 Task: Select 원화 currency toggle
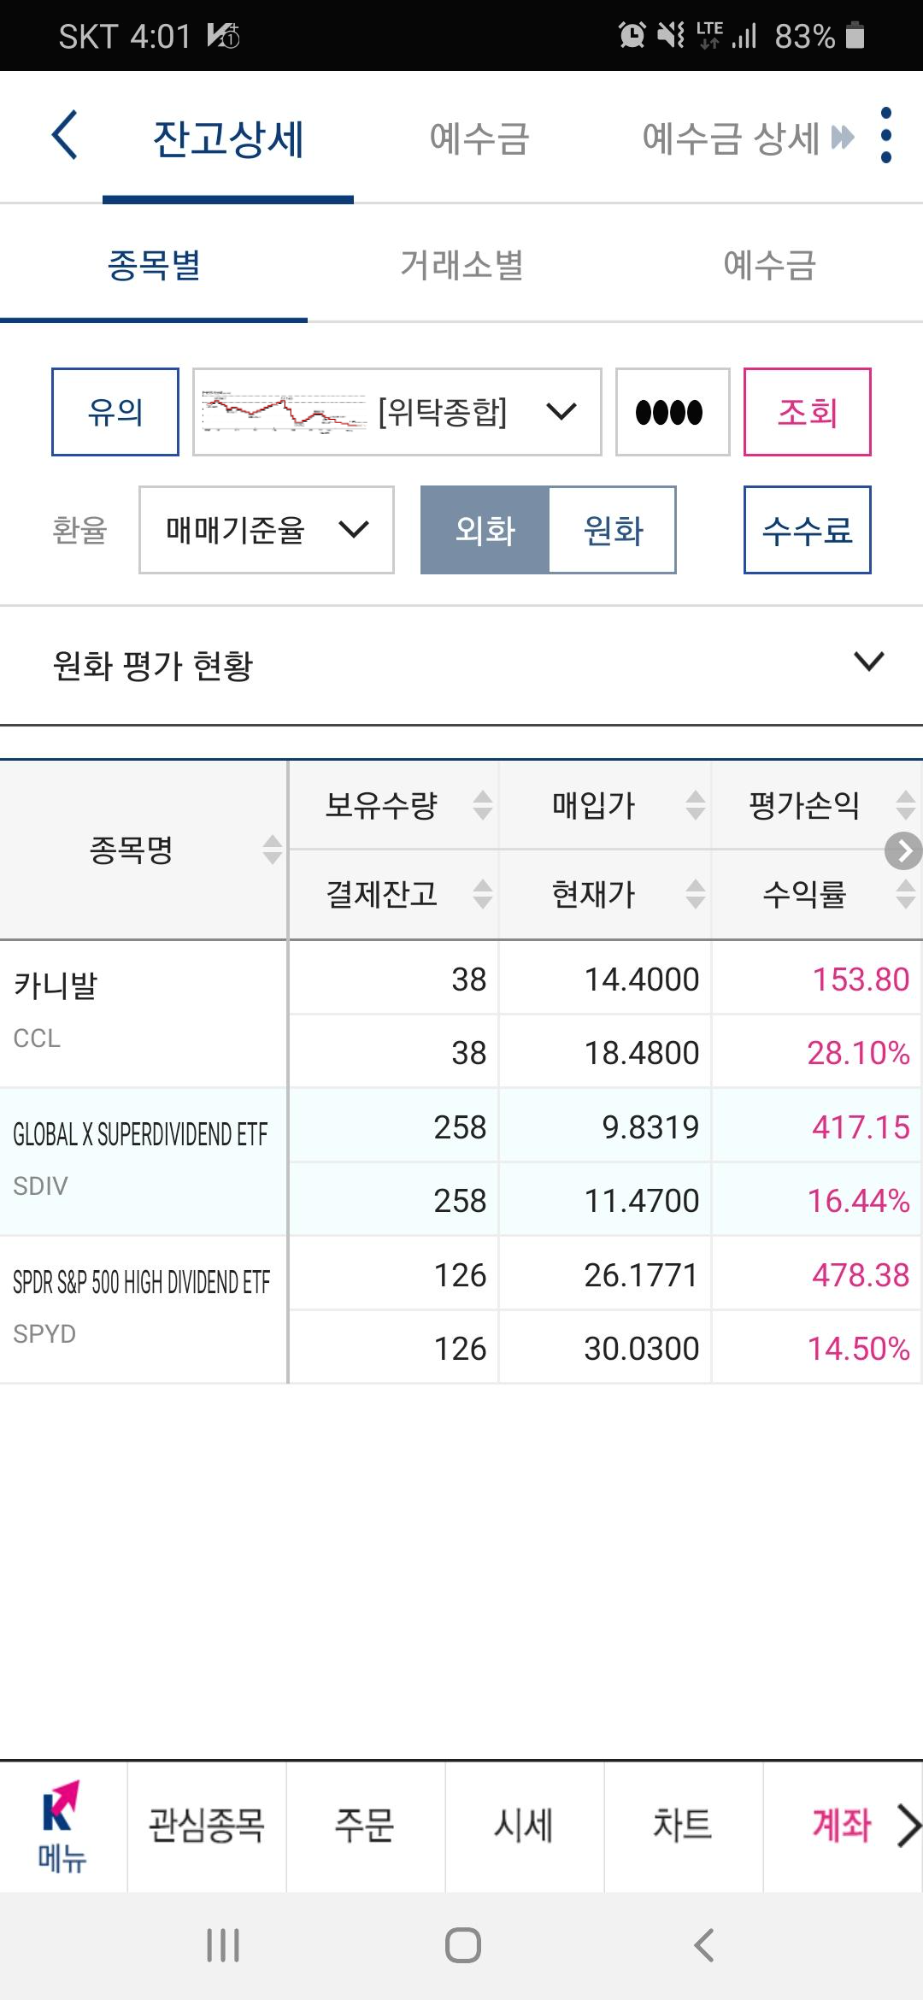[x=613, y=530]
